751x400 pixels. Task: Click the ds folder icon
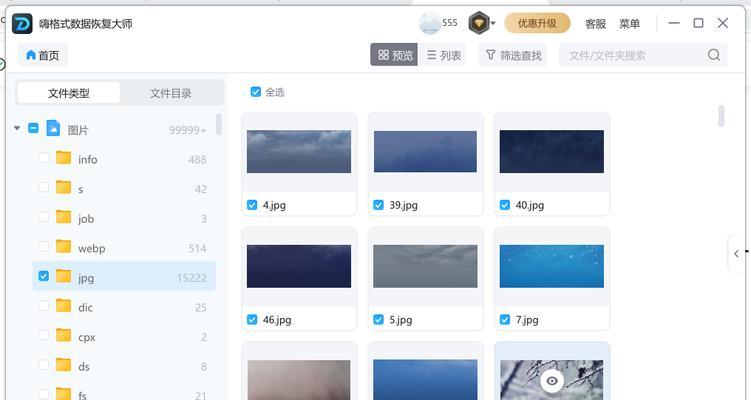[63, 365]
